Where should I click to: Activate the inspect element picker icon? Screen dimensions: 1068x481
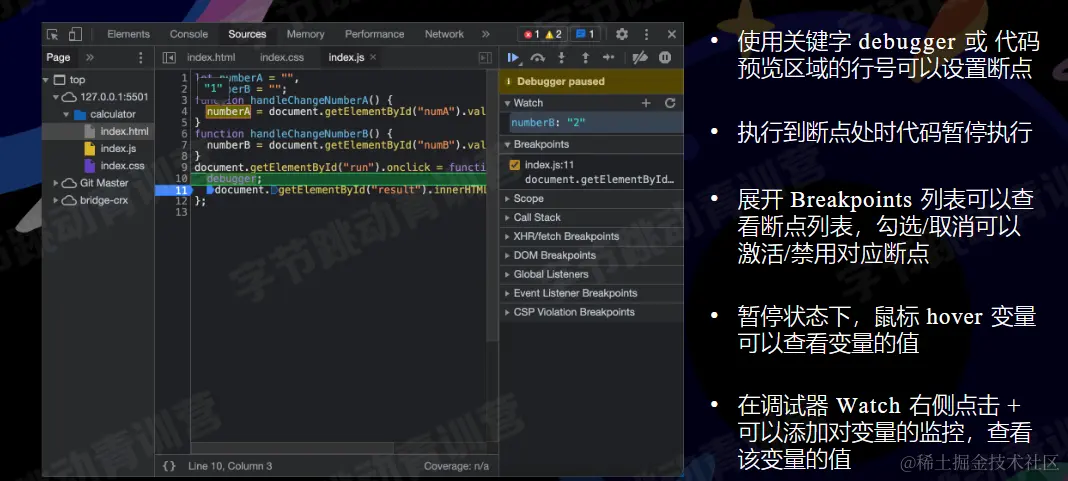click(x=53, y=34)
